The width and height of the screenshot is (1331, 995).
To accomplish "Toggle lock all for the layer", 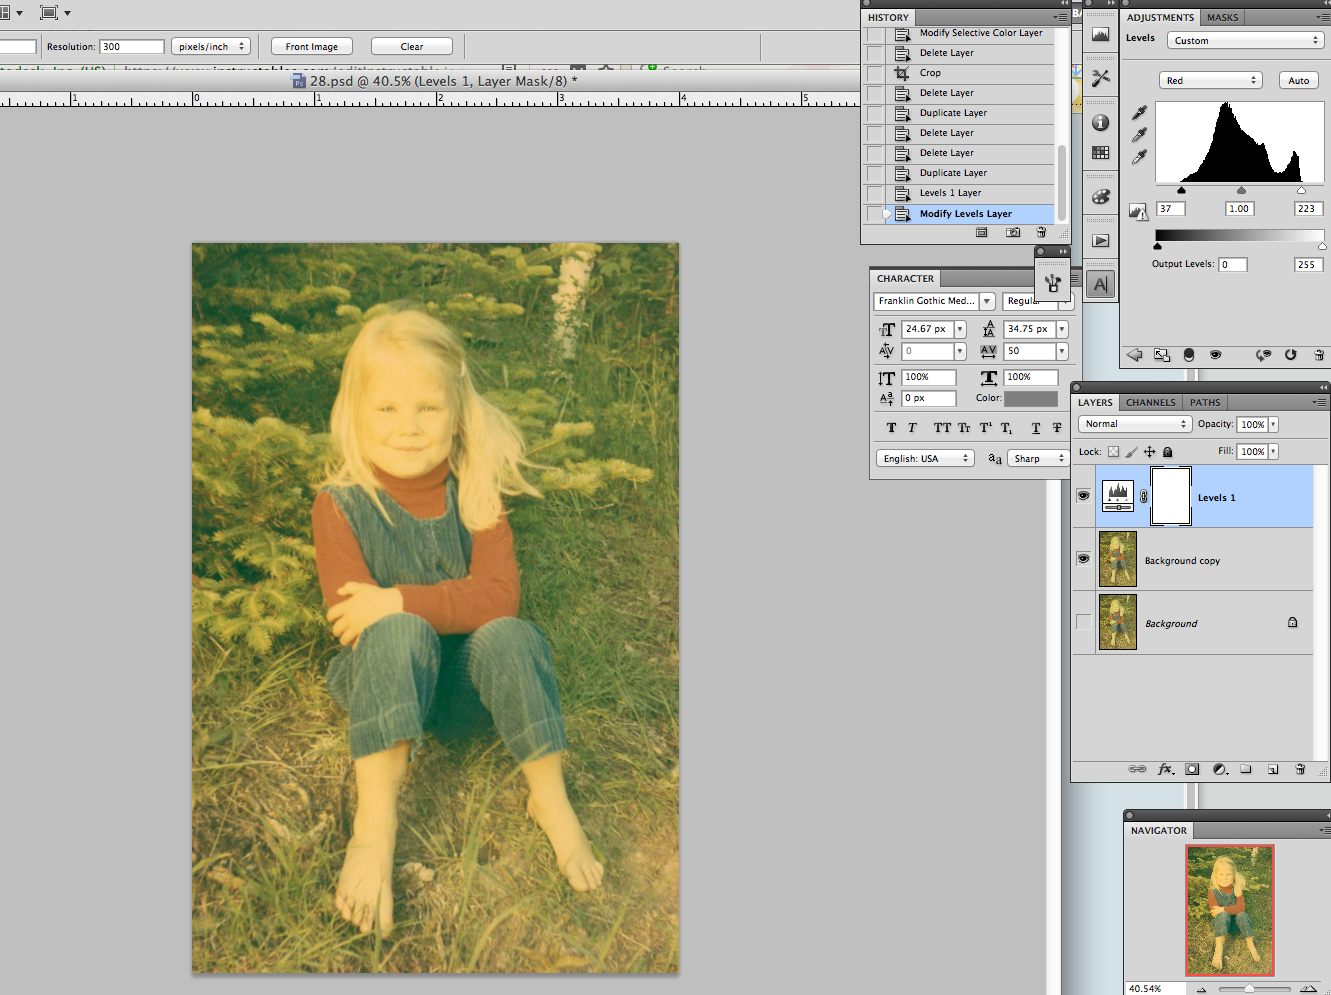I will coord(1167,452).
